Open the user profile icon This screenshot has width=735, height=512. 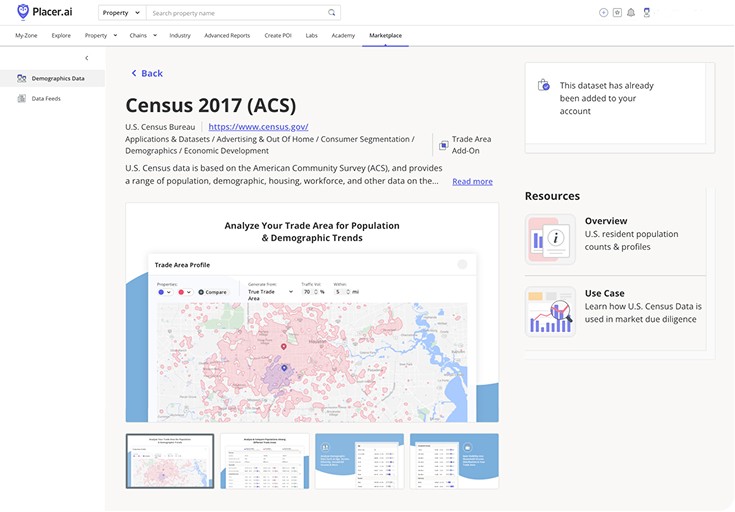(x=646, y=13)
